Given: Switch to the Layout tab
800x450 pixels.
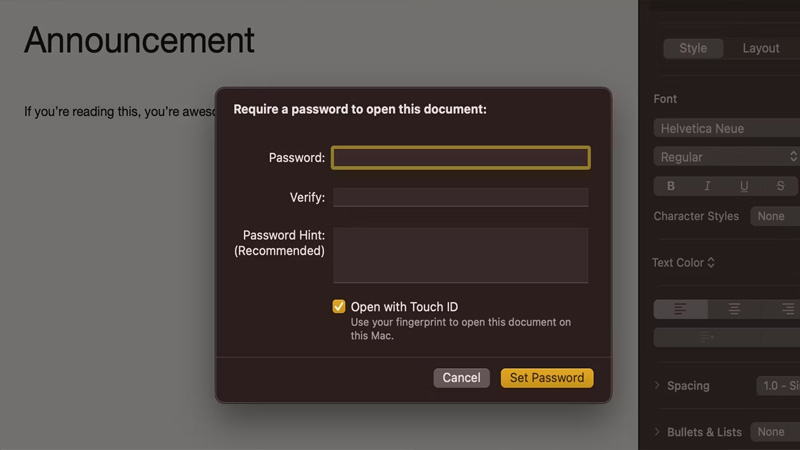Looking at the screenshot, I should (x=761, y=49).
